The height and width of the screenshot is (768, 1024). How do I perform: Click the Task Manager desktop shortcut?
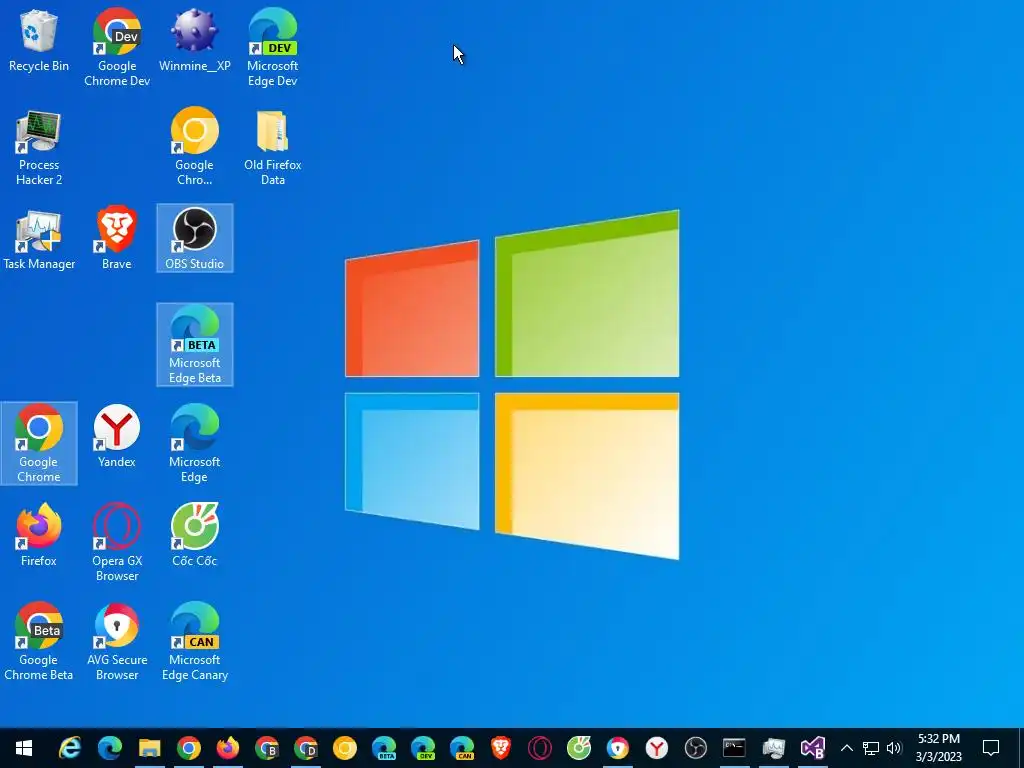[x=39, y=240]
